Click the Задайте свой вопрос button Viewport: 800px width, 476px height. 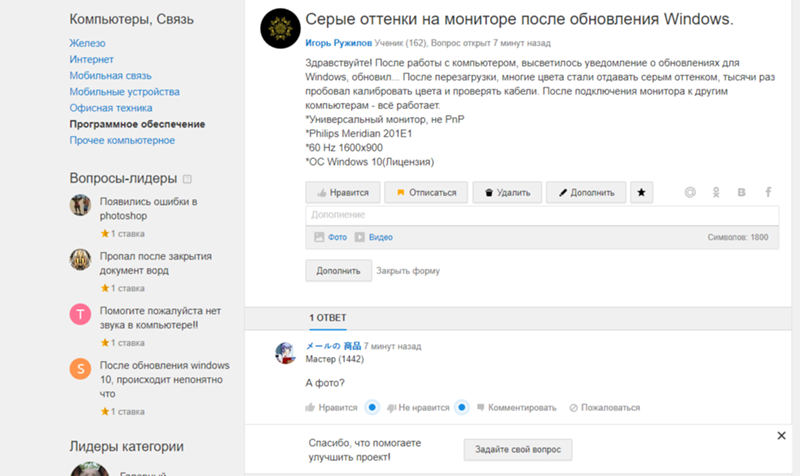518,449
